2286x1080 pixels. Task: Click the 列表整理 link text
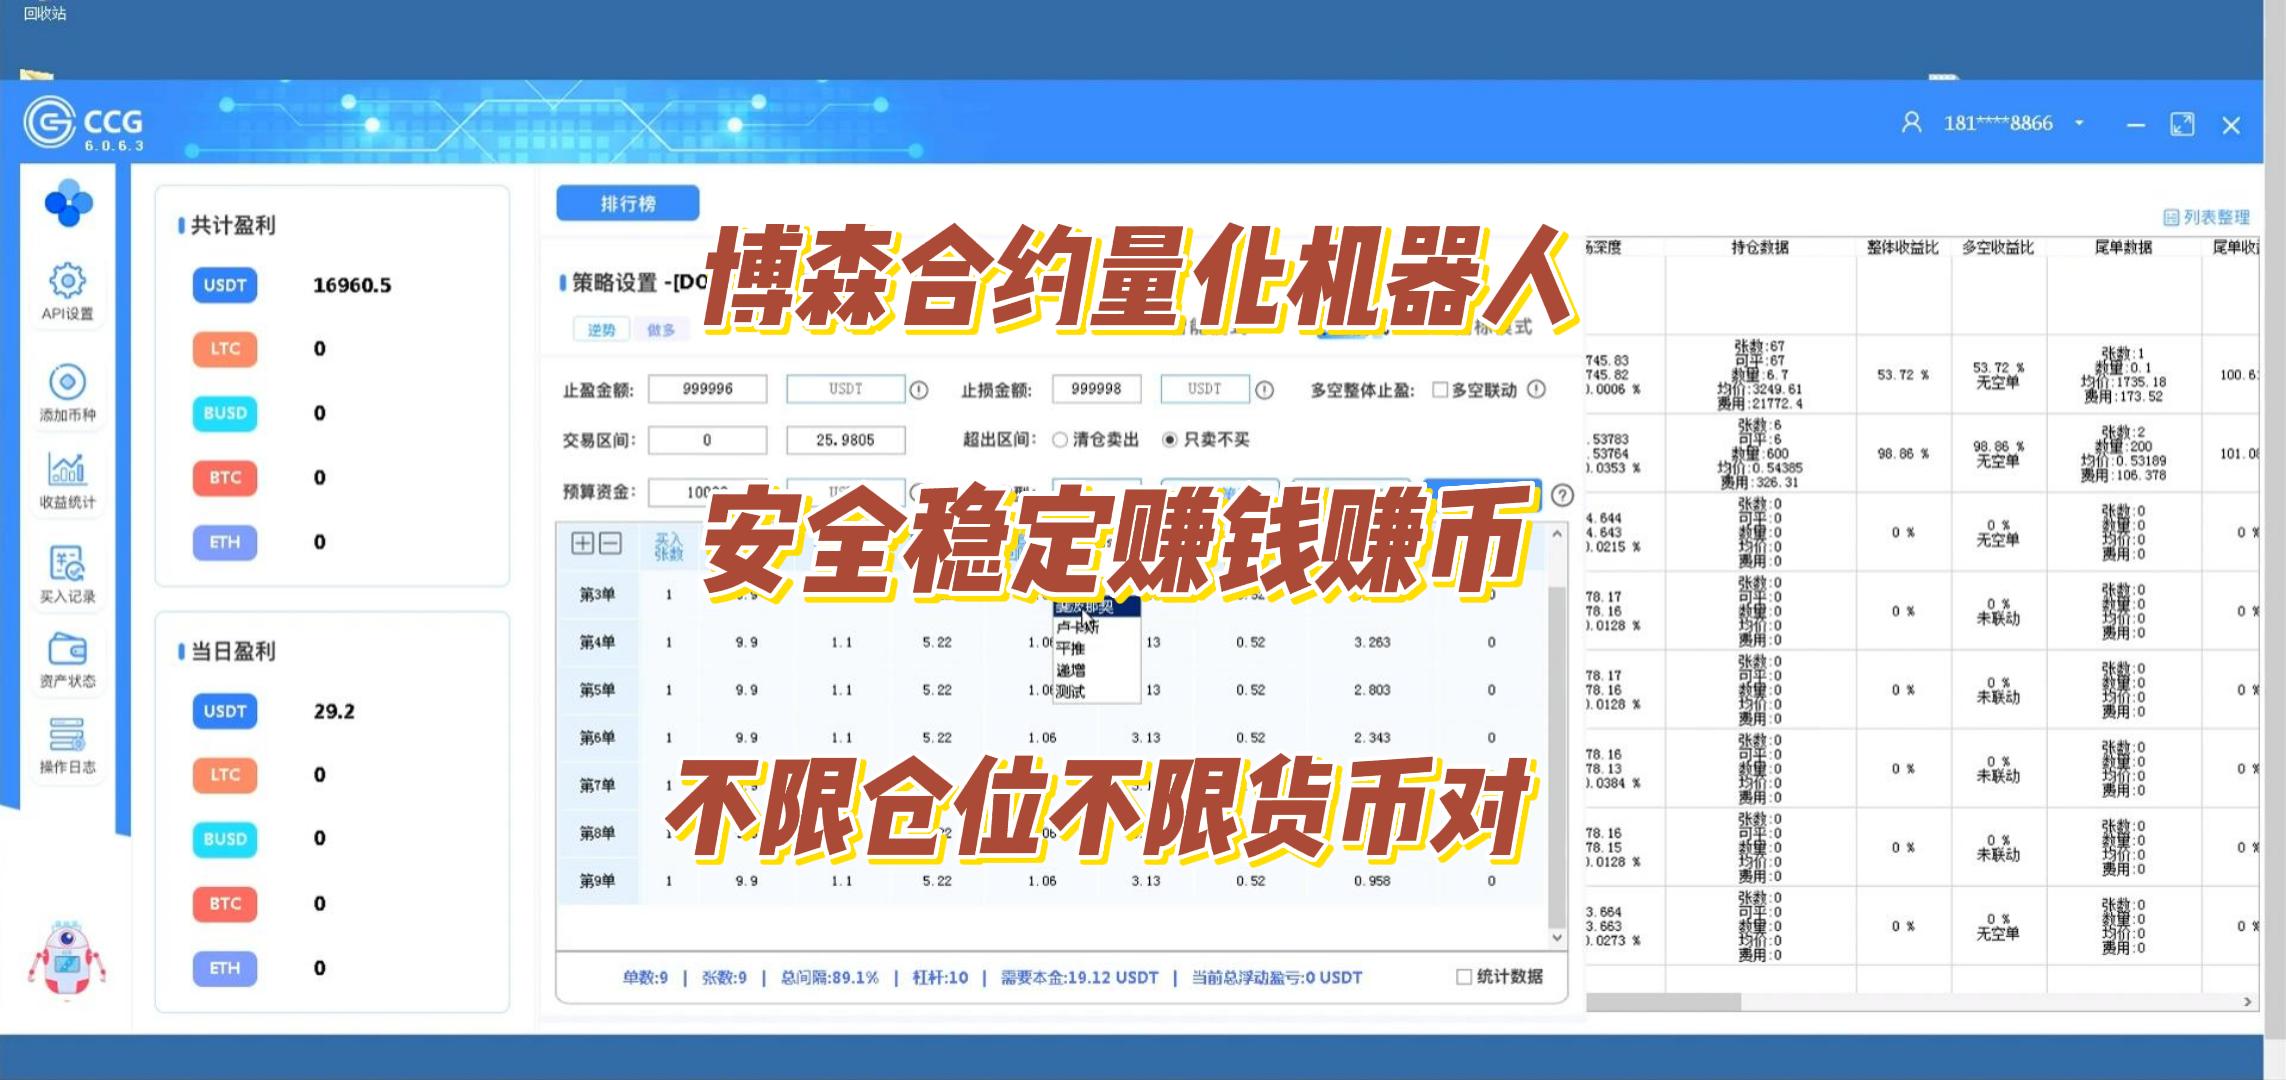click(2216, 217)
